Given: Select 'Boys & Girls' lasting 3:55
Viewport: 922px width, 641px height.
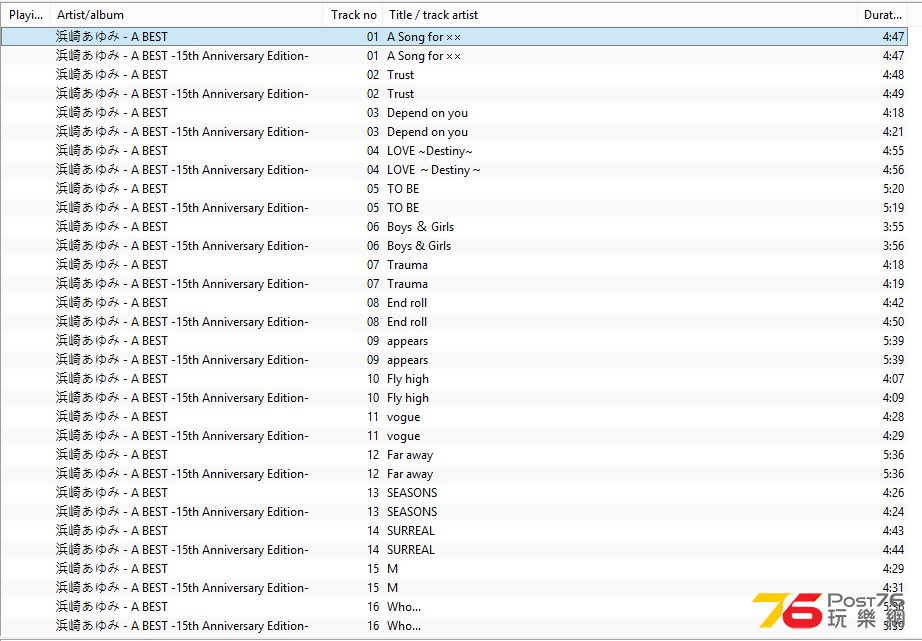Looking at the screenshot, I should tap(420, 227).
